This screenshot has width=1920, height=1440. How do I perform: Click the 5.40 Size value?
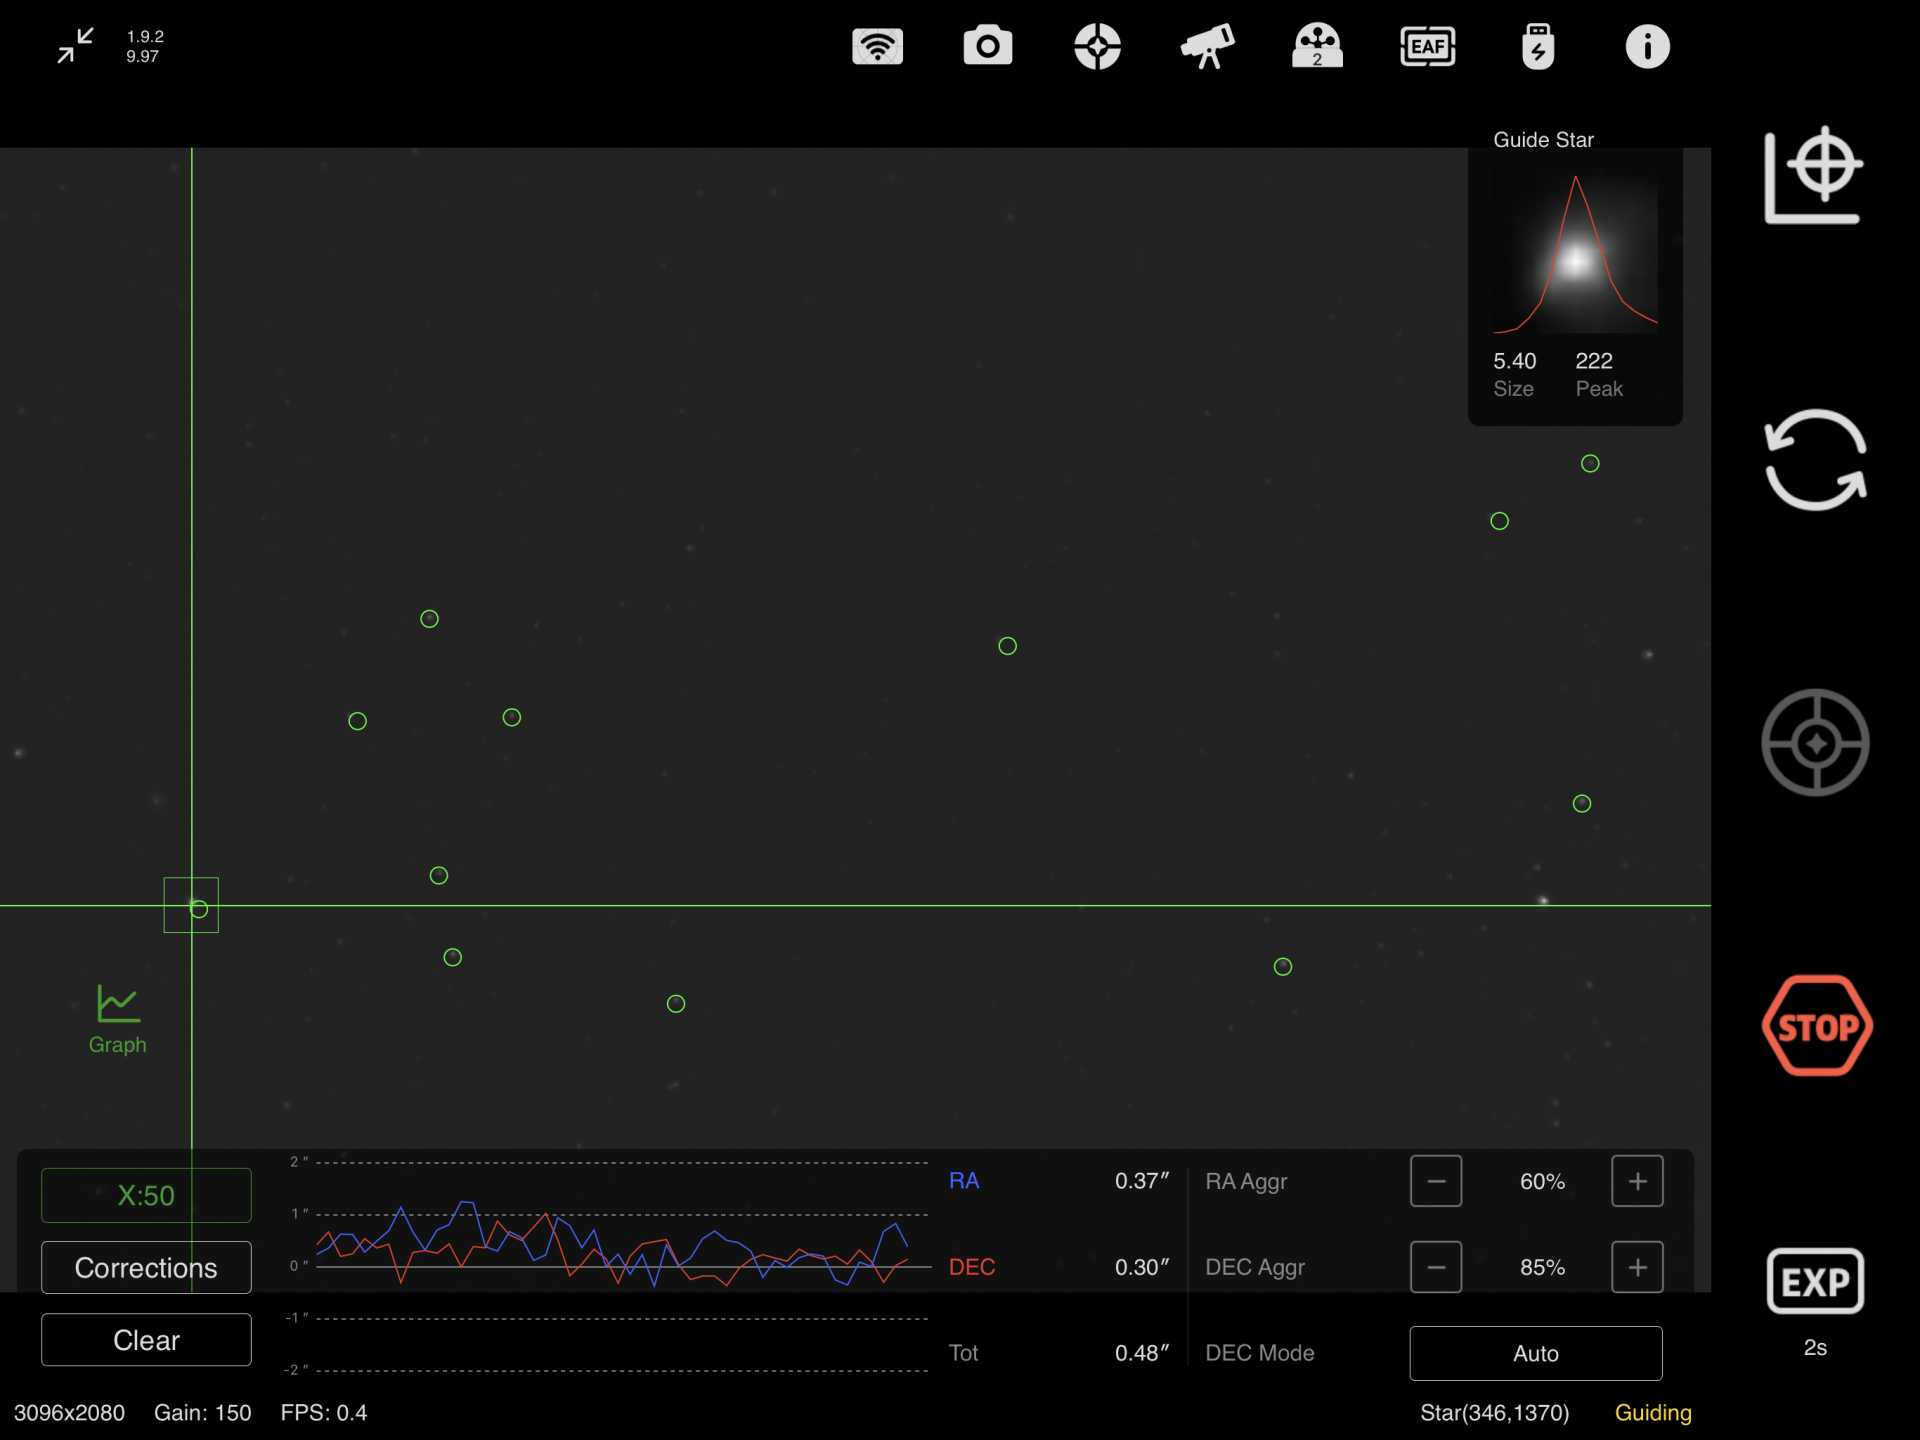click(1514, 361)
